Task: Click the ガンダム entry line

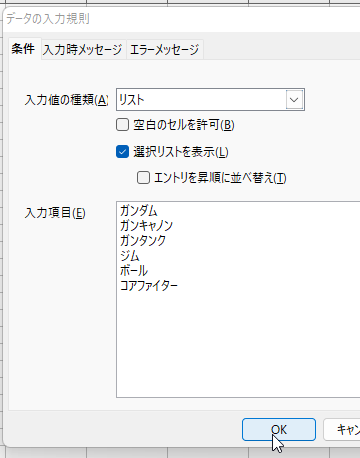Action: pos(139,211)
